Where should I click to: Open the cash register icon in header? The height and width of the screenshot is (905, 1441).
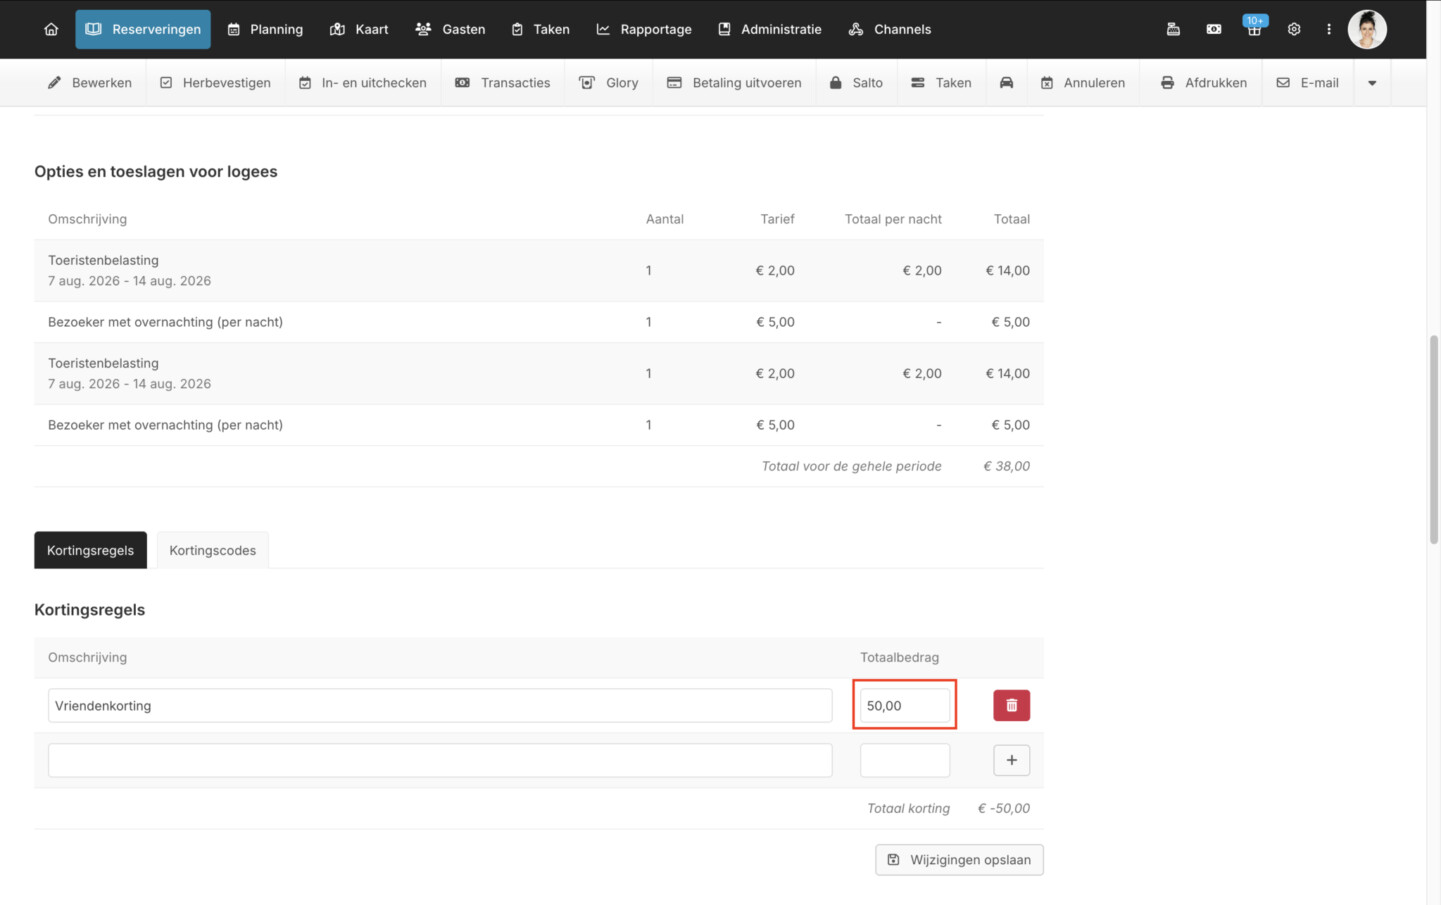[1173, 29]
